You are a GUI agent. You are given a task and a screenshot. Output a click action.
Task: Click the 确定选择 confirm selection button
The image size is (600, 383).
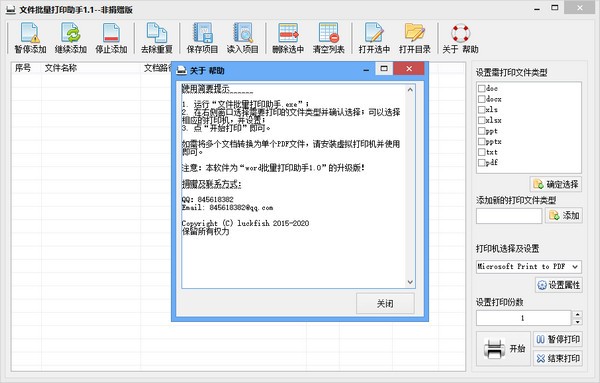coord(556,184)
